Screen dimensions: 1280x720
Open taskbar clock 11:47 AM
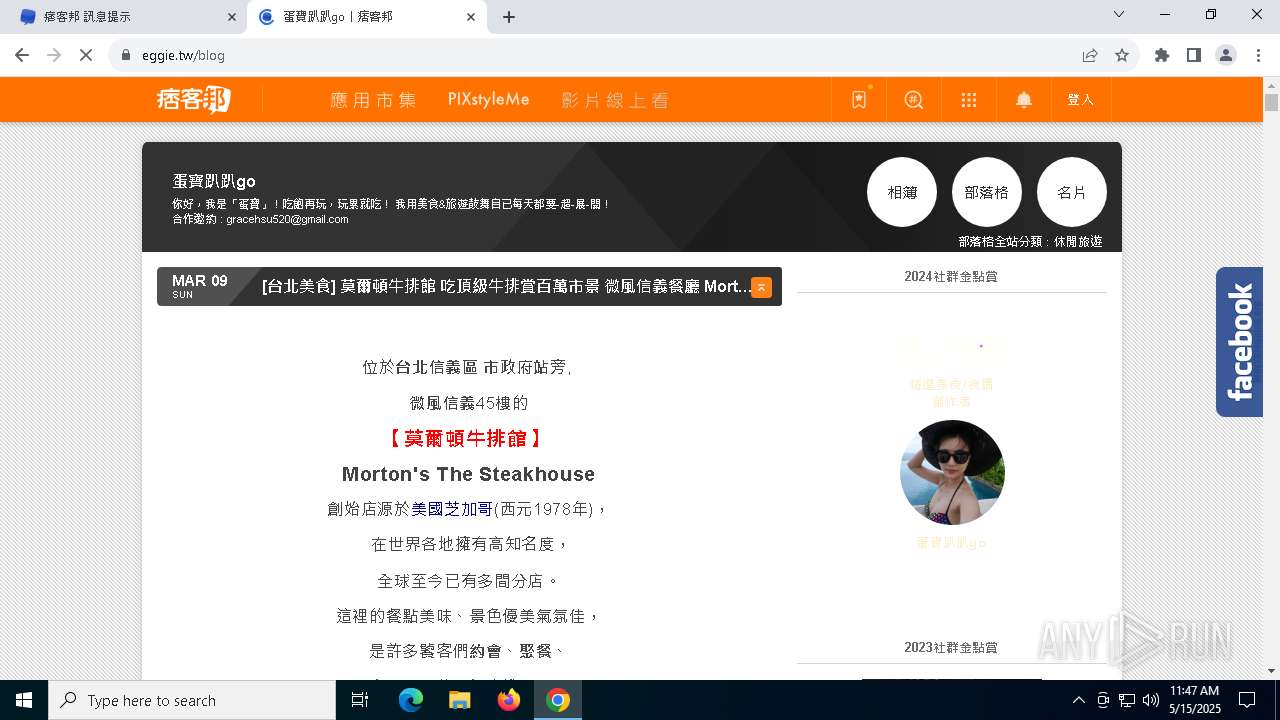point(1195,700)
